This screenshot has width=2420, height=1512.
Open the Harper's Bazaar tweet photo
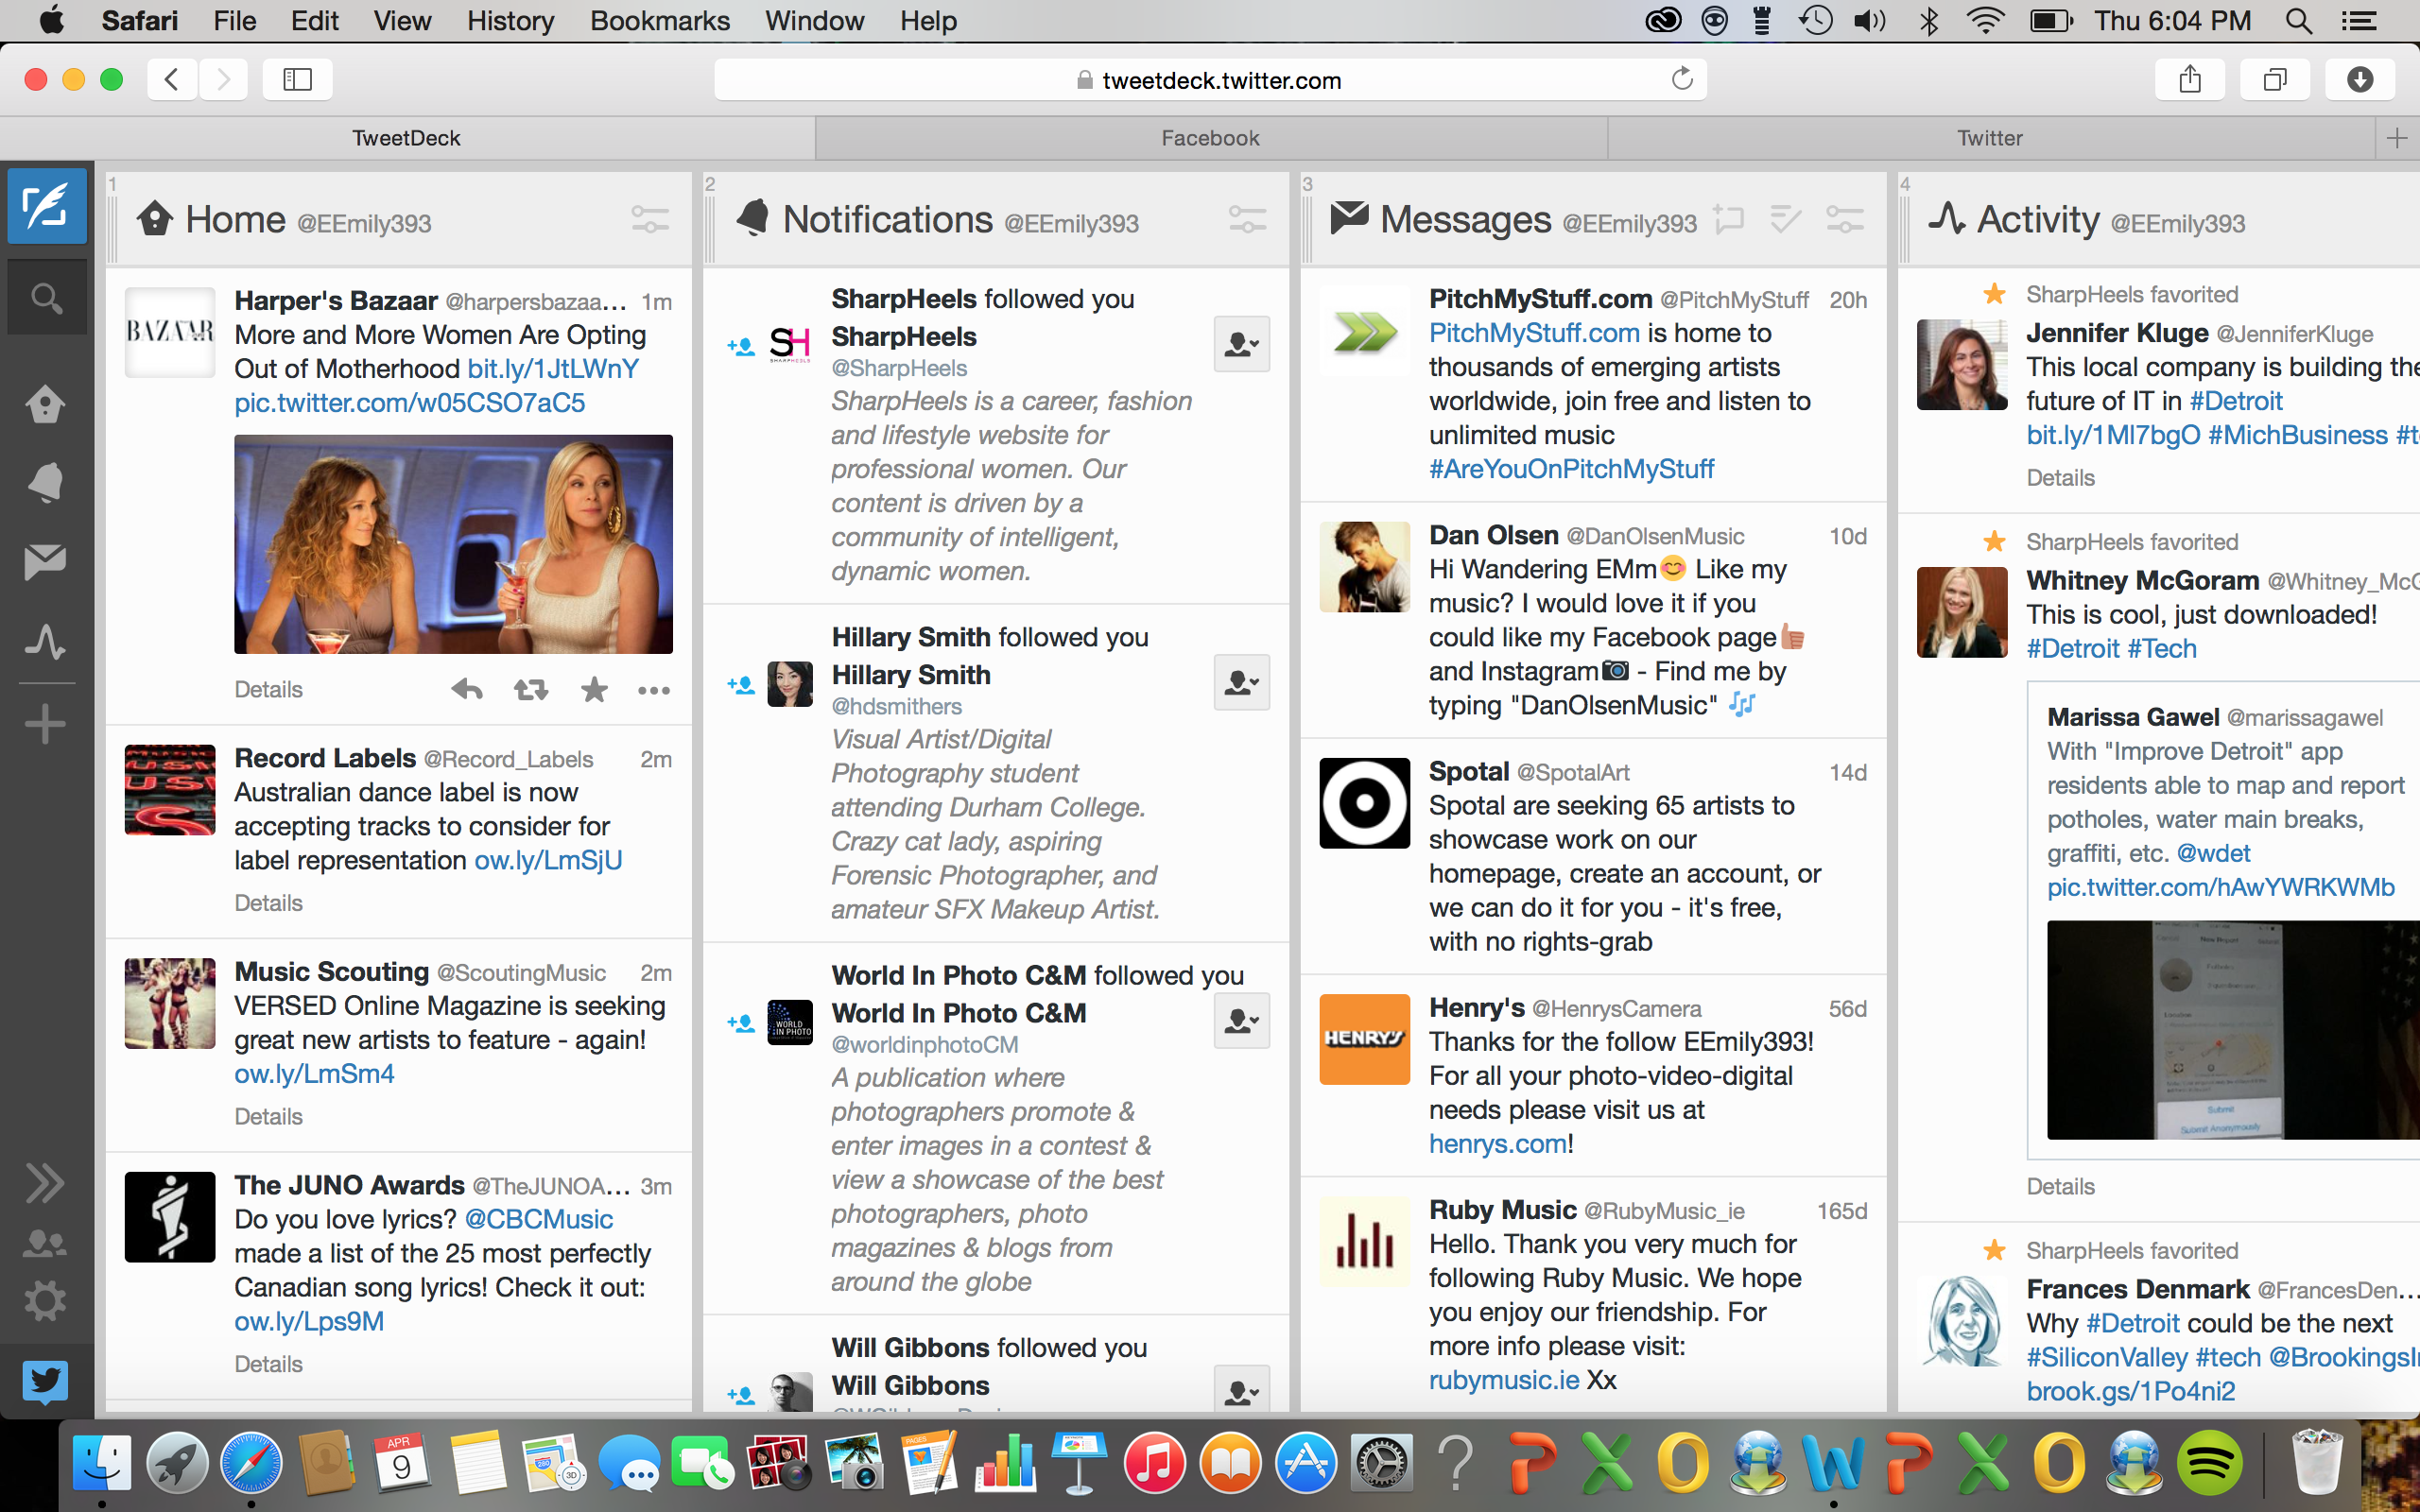(453, 544)
